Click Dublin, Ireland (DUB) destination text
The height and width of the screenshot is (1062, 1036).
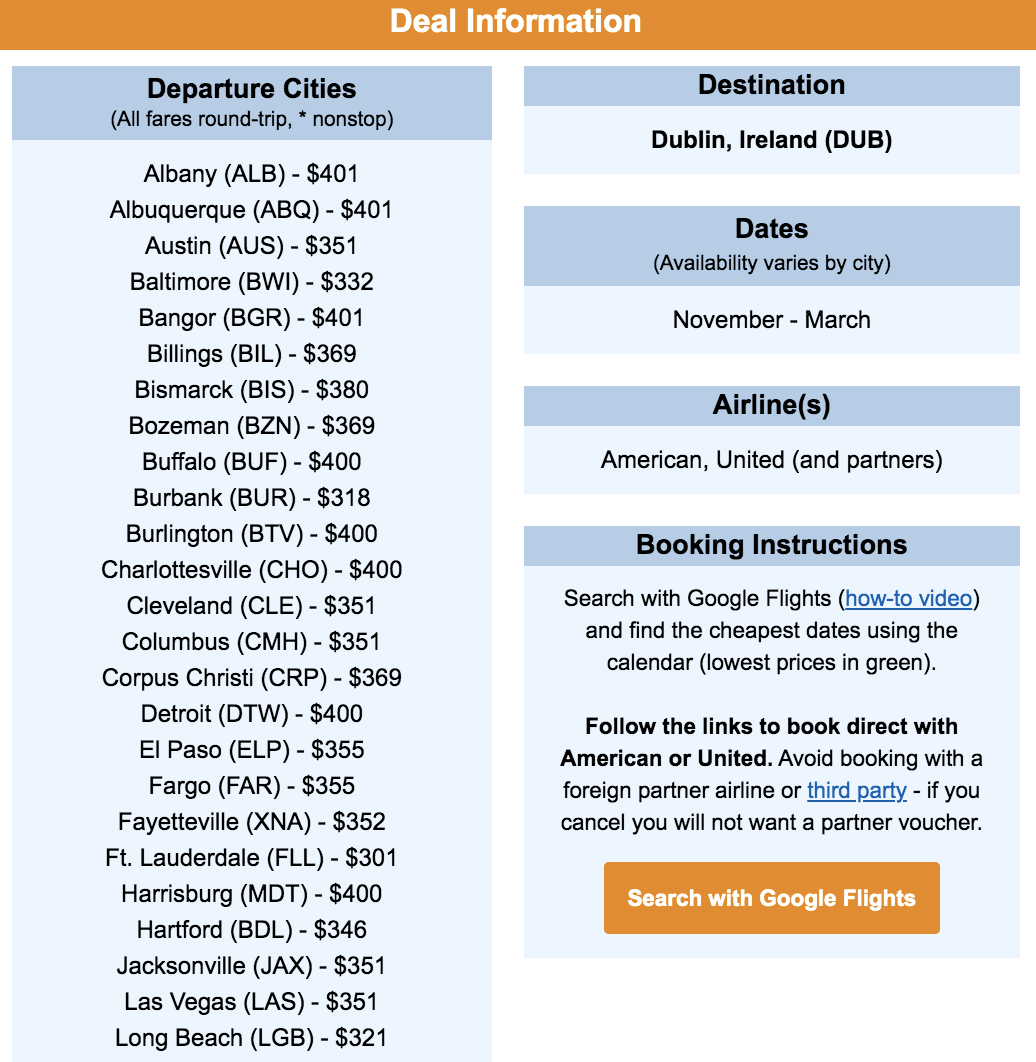point(771,140)
